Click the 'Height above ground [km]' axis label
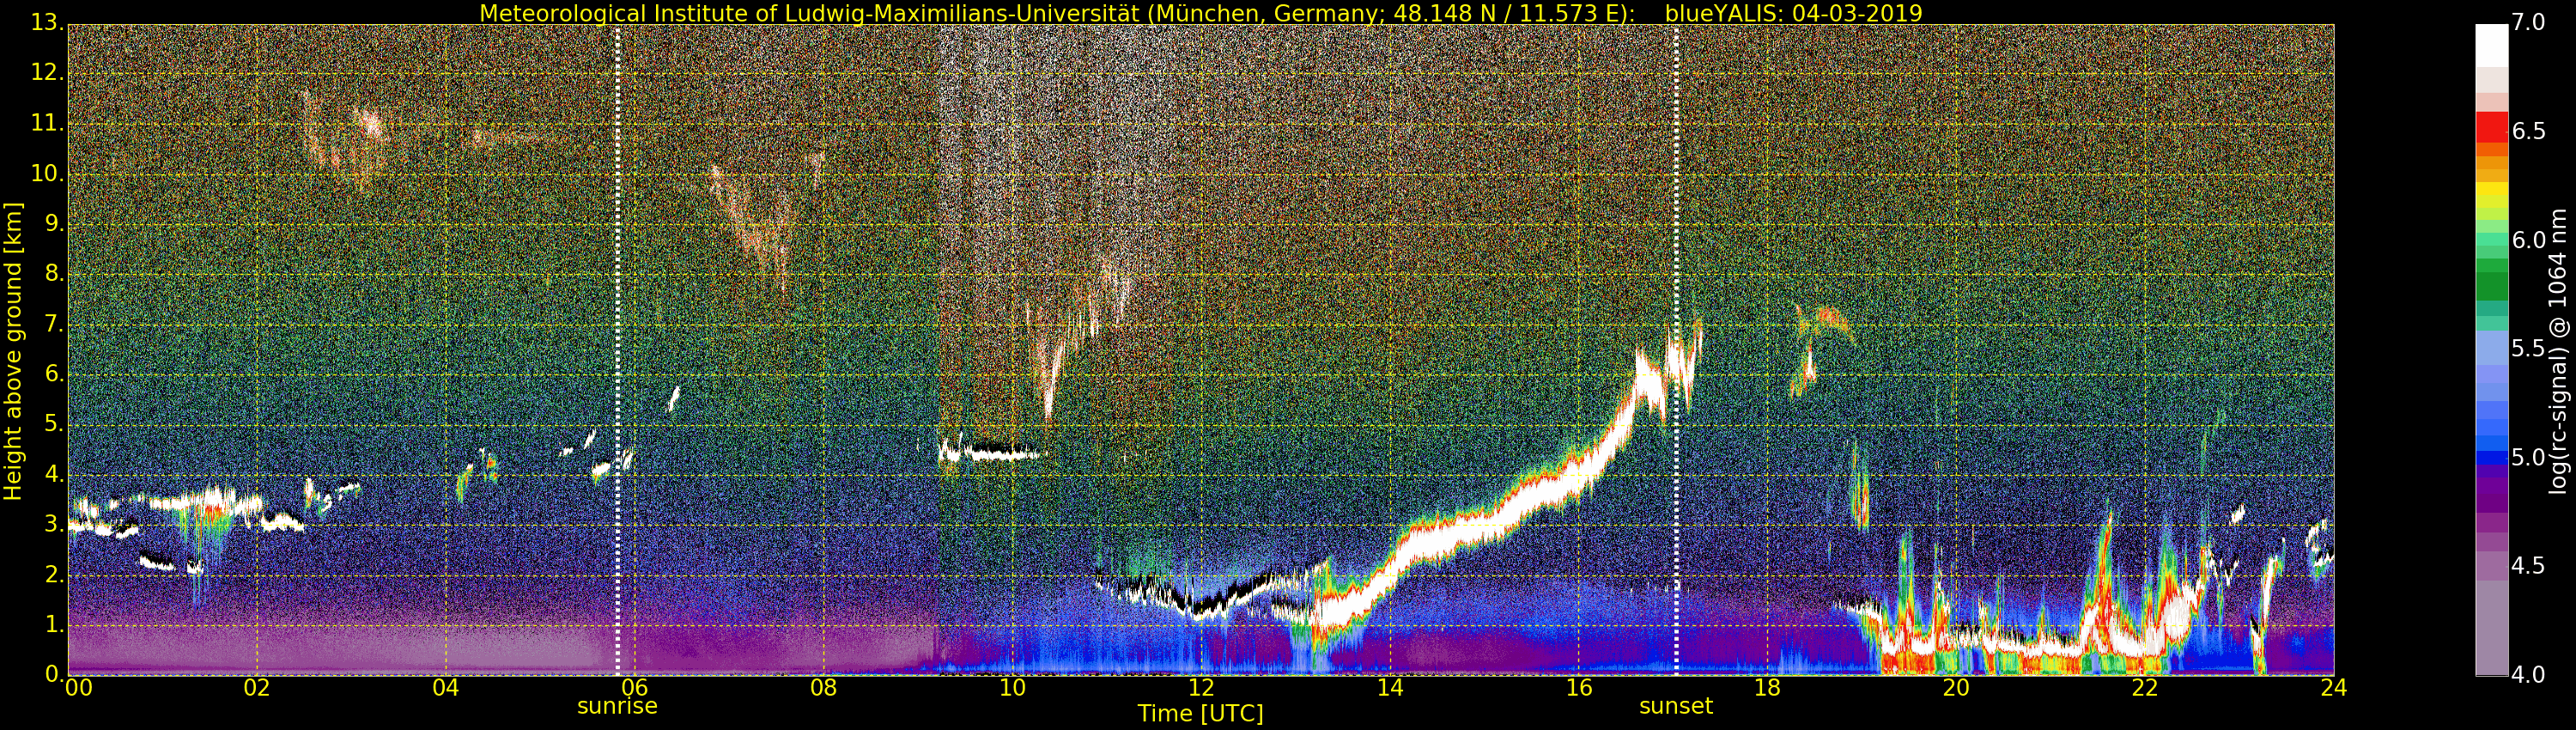This screenshot has width=2576, height=730. (13, 351)
